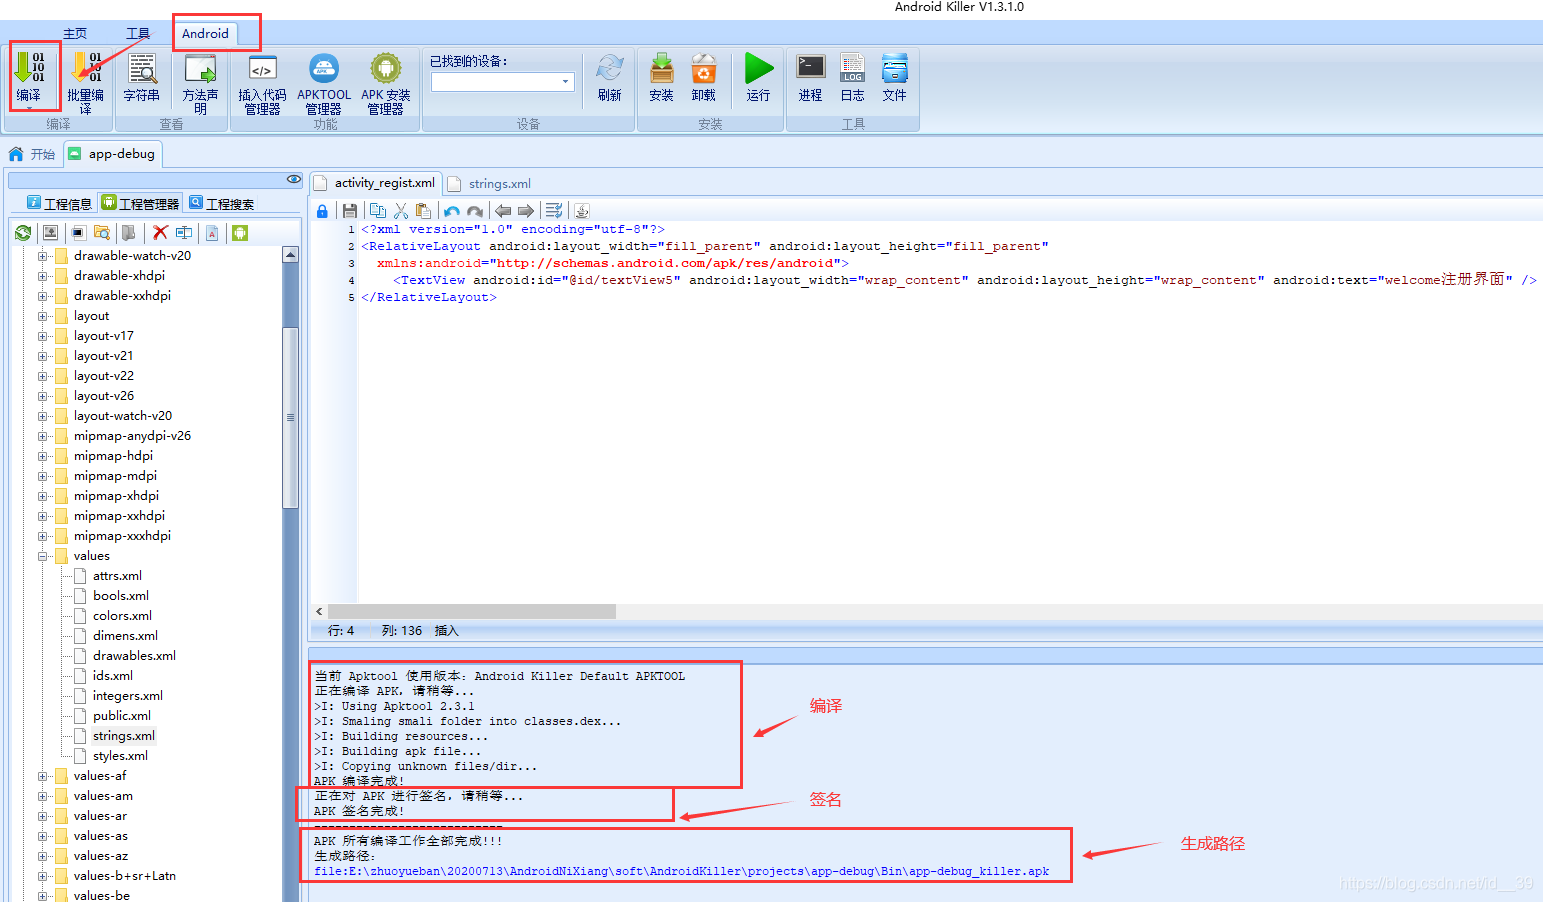Open the 进程 process viewer
This screenshot has height=902, width=1543.
[x=811, y=67]
